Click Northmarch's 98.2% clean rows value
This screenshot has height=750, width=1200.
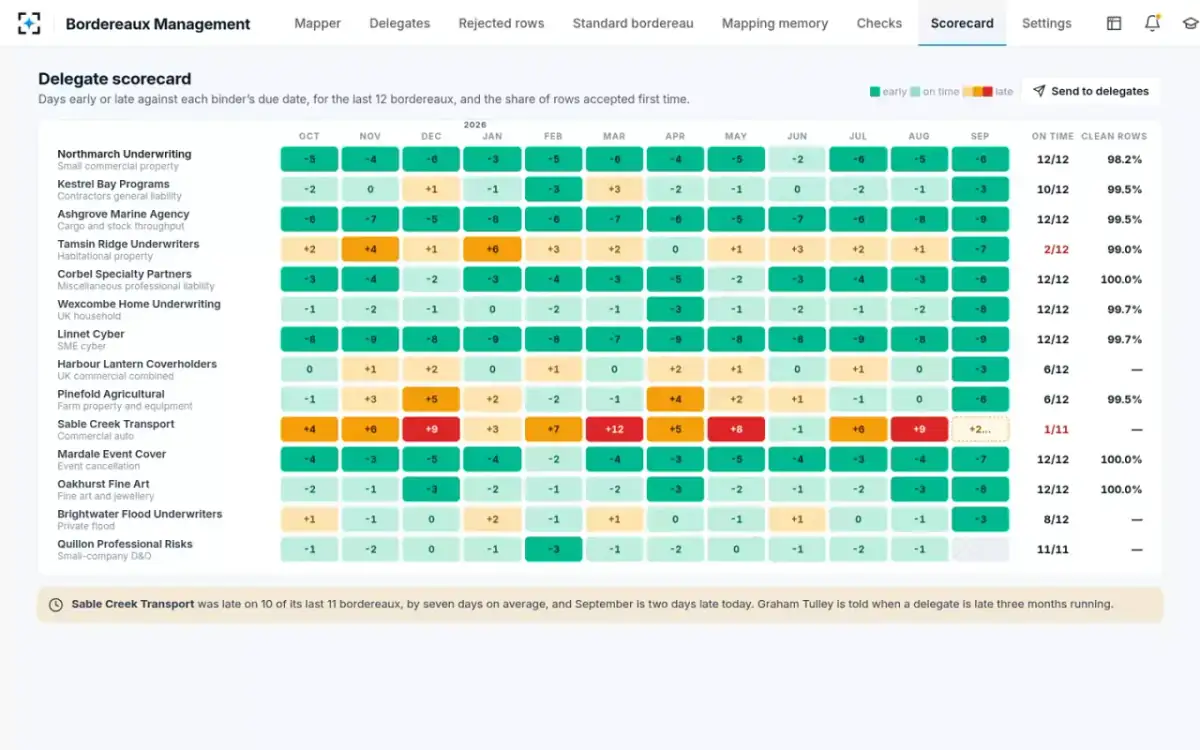(1125, 159)
